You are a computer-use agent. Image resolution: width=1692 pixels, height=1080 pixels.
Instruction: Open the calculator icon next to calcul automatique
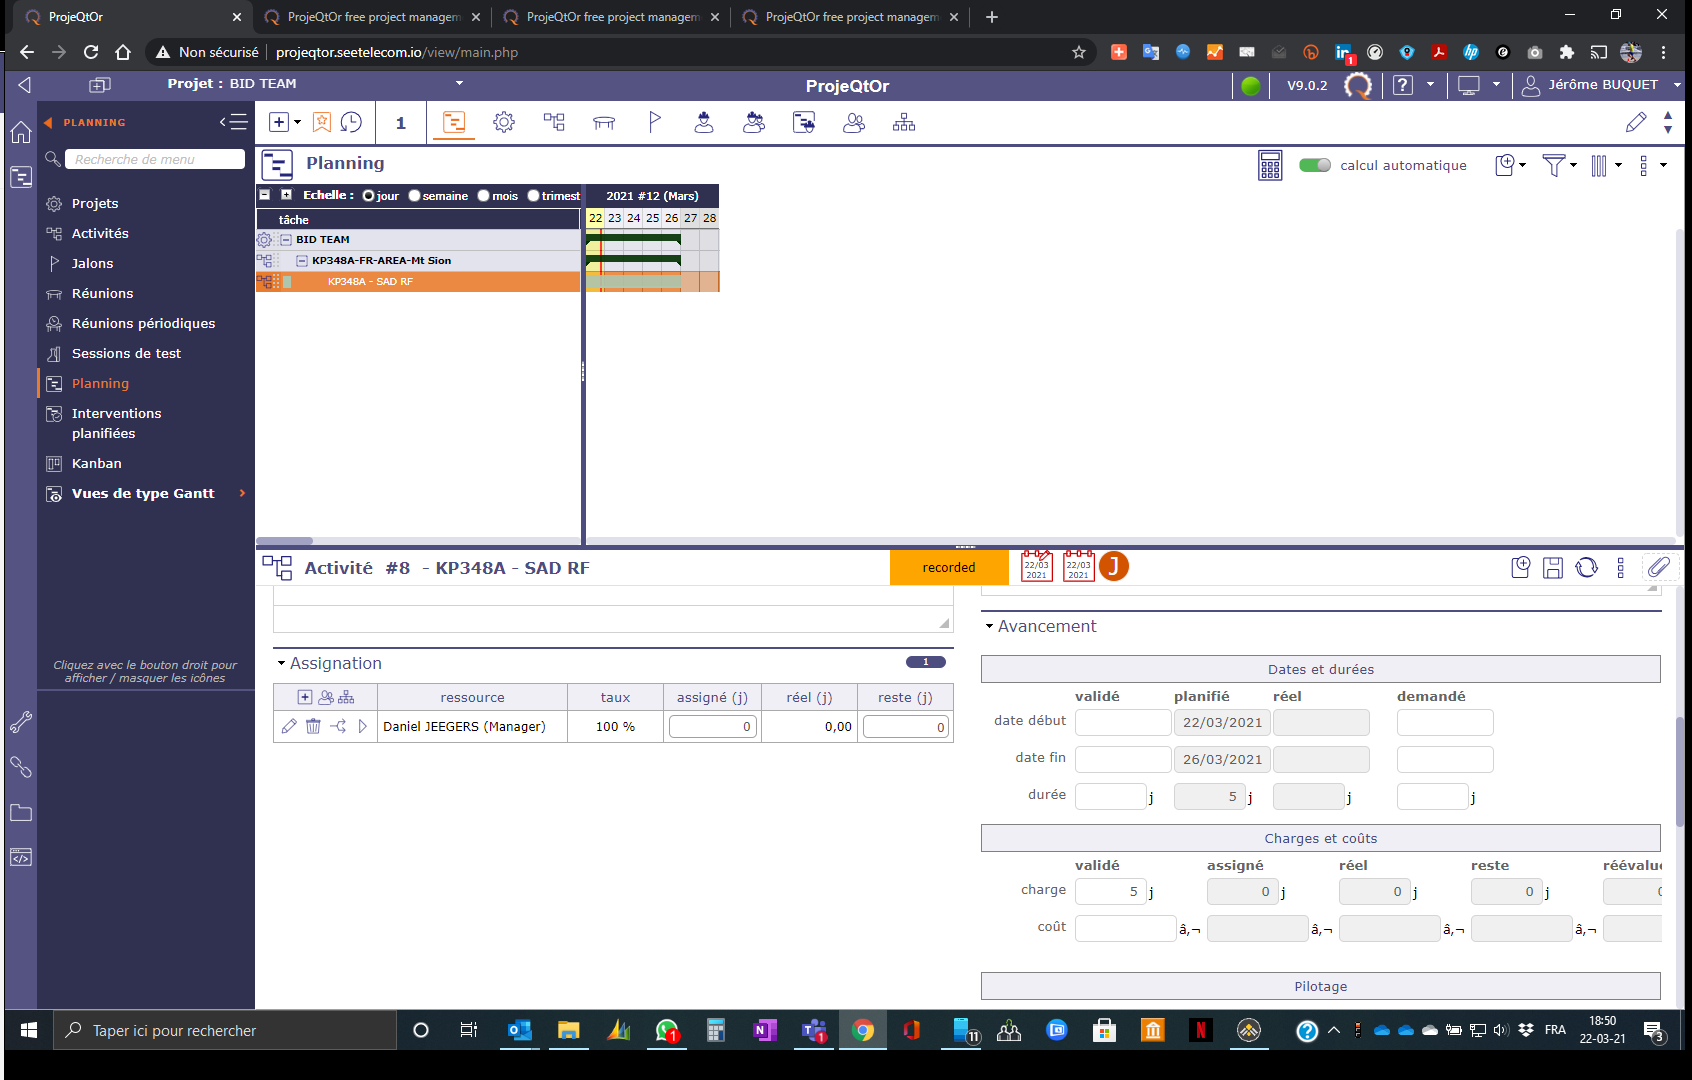point(1270,166)
